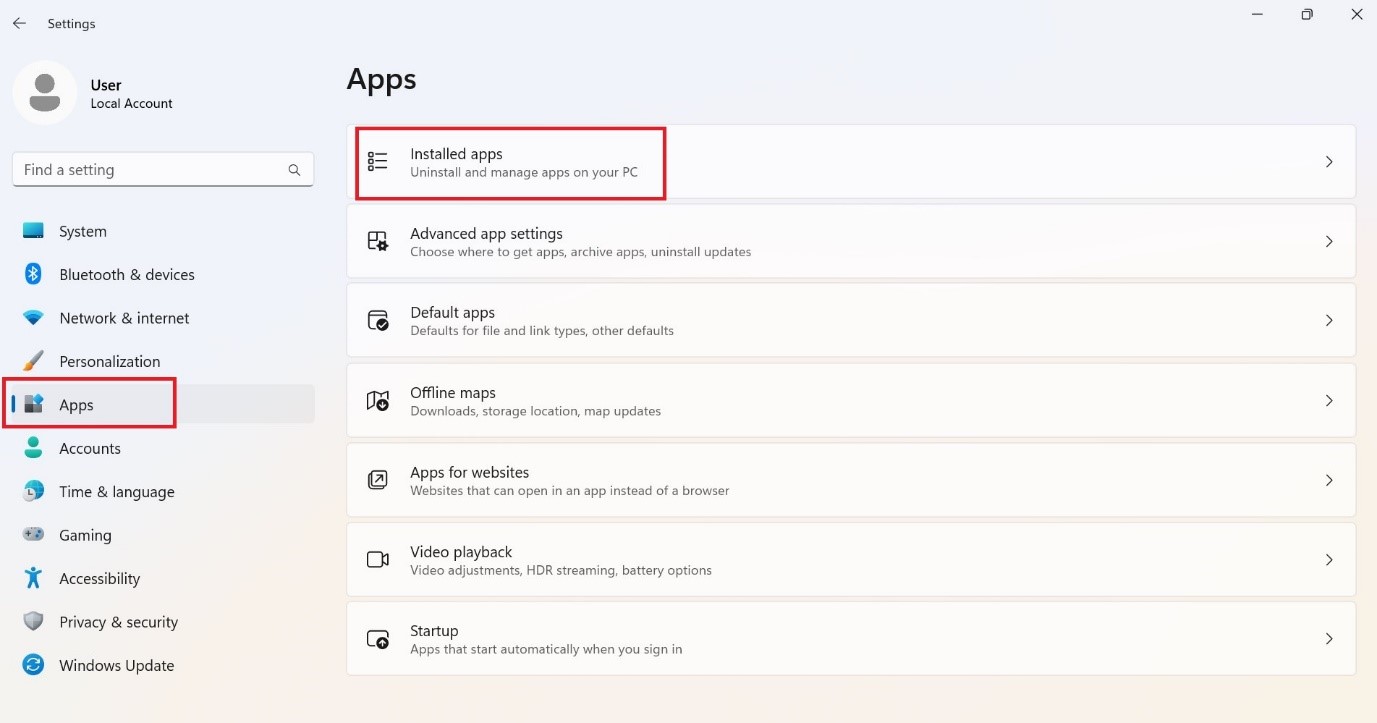Select Privacy & security in sidebar

(x=118, y=622)
